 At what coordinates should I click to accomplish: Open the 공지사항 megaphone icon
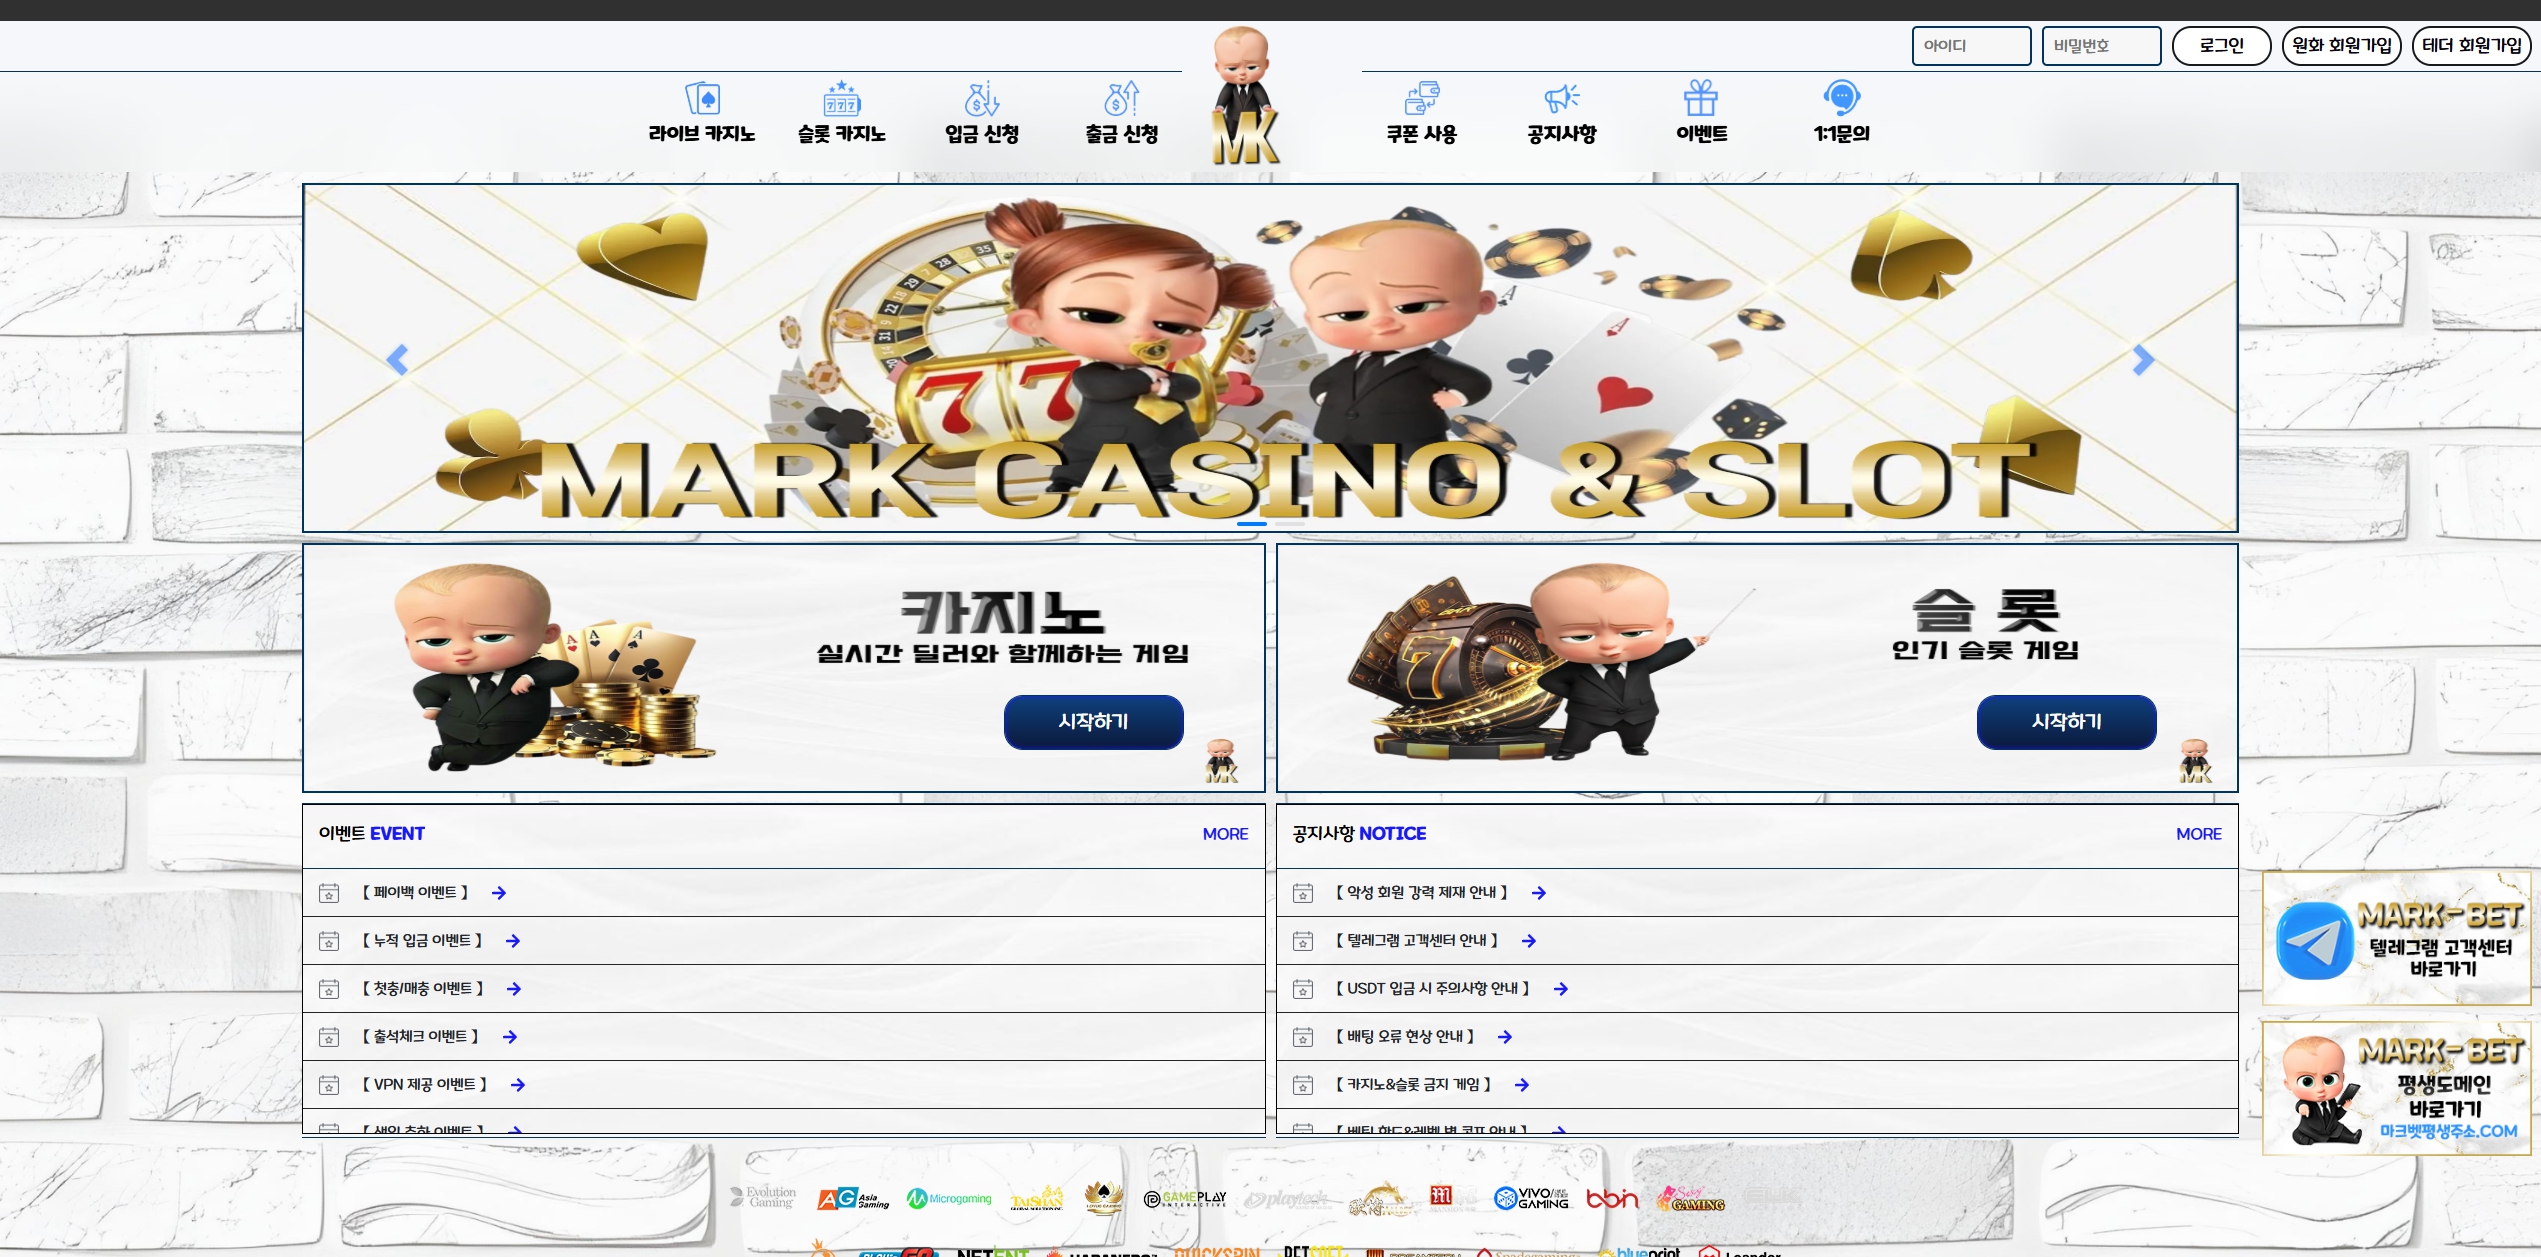pos(1561,99)
